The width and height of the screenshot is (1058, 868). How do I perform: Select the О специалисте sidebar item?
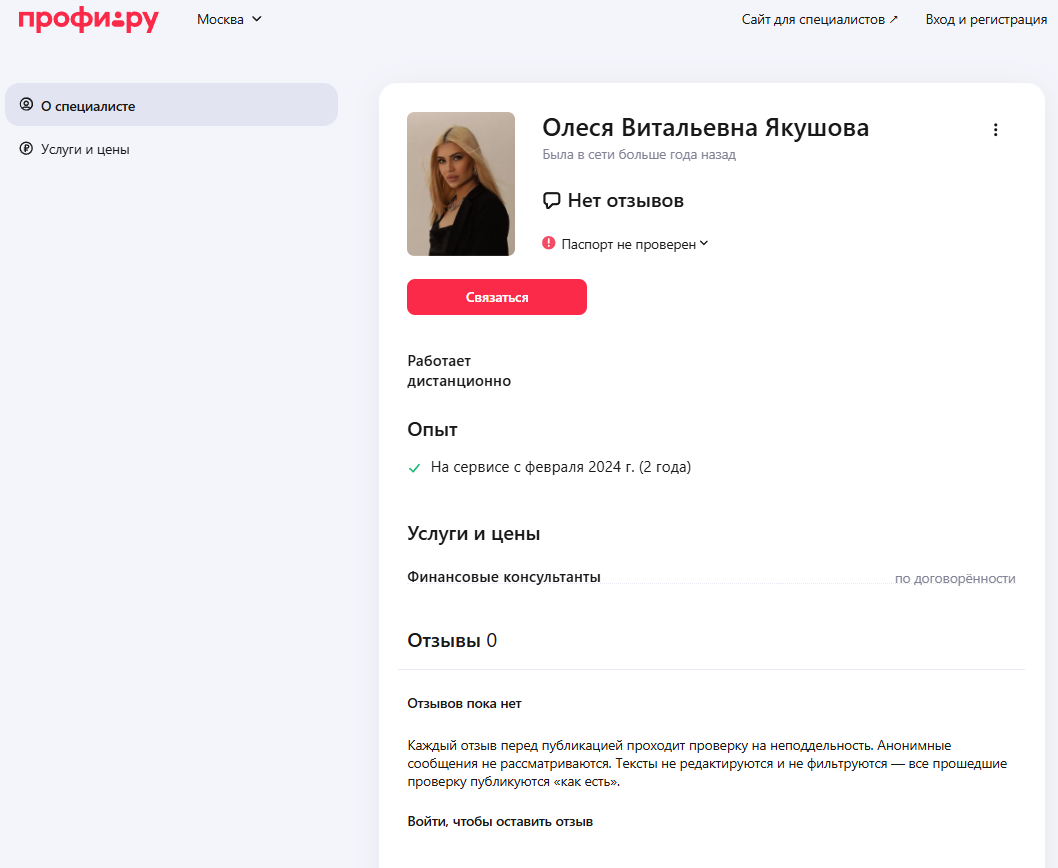coord(171,105)
